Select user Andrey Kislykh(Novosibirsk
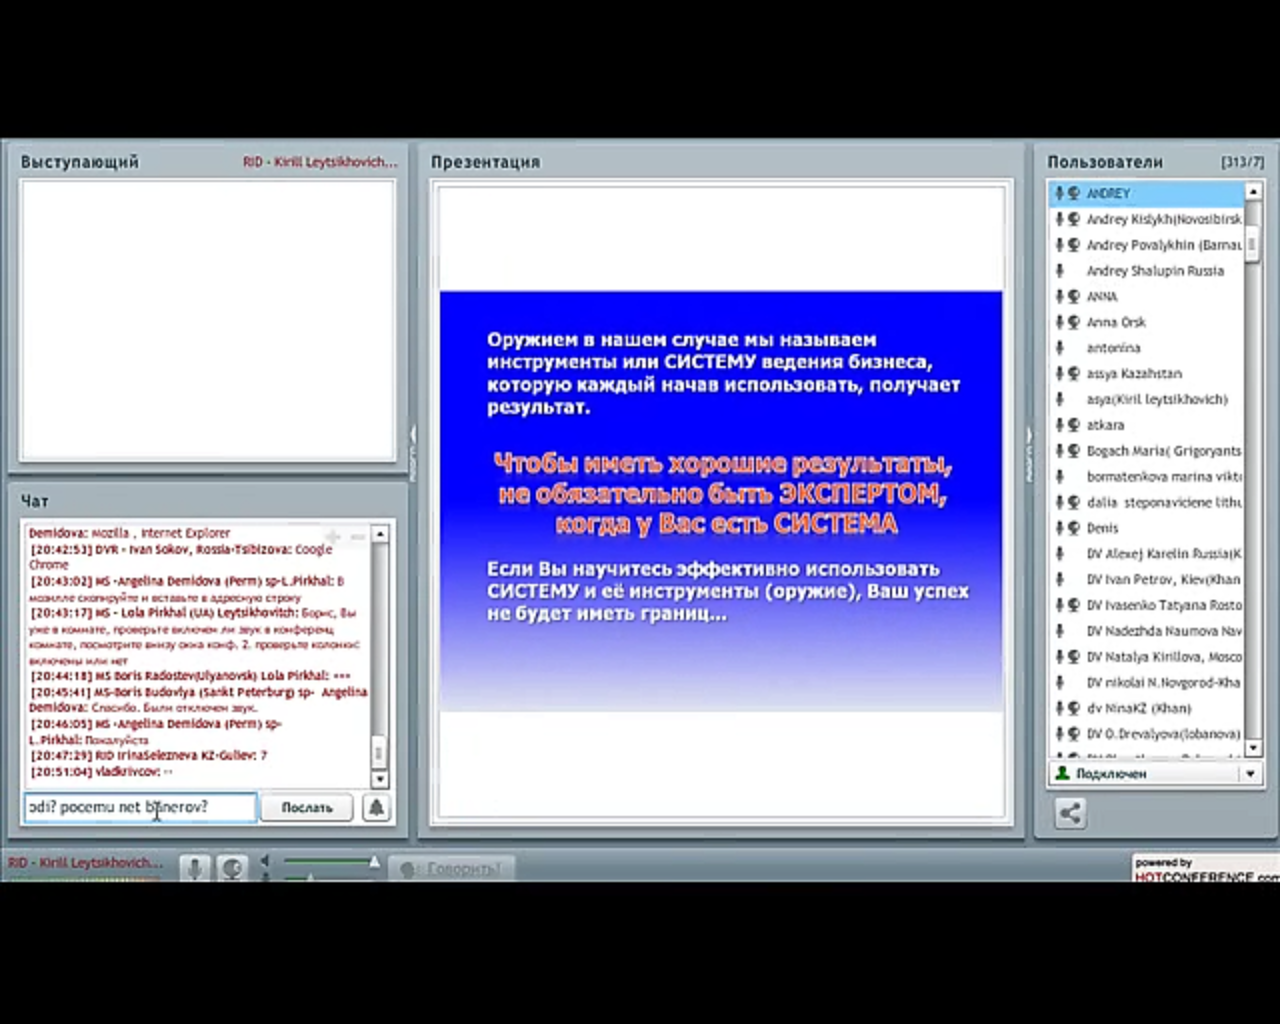 (x=1146, y=219)
